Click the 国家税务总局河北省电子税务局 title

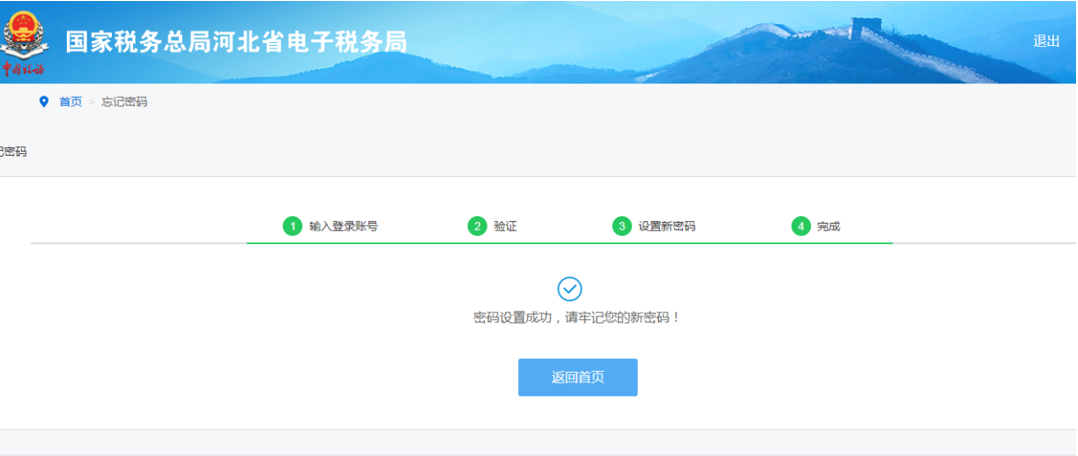[236, 42]
